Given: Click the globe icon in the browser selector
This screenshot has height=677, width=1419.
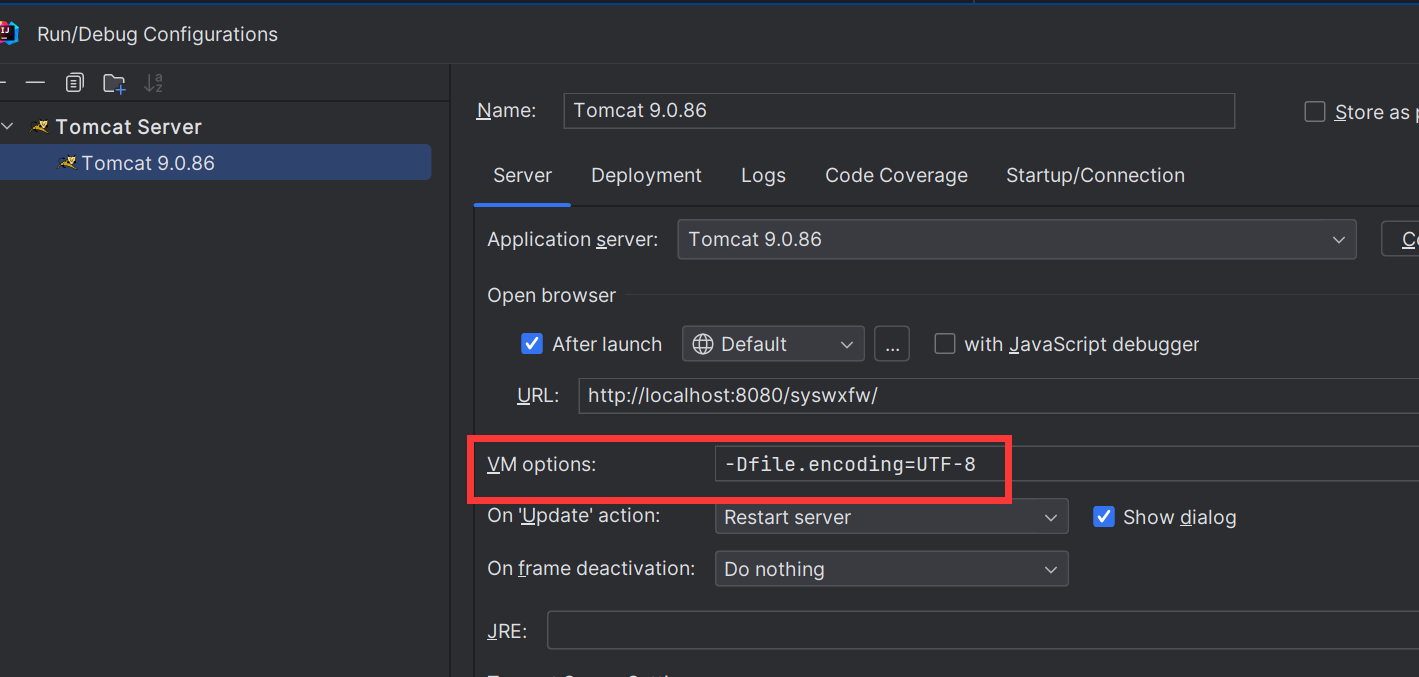Looking at the screenshot, I should (x=703, y=344).
